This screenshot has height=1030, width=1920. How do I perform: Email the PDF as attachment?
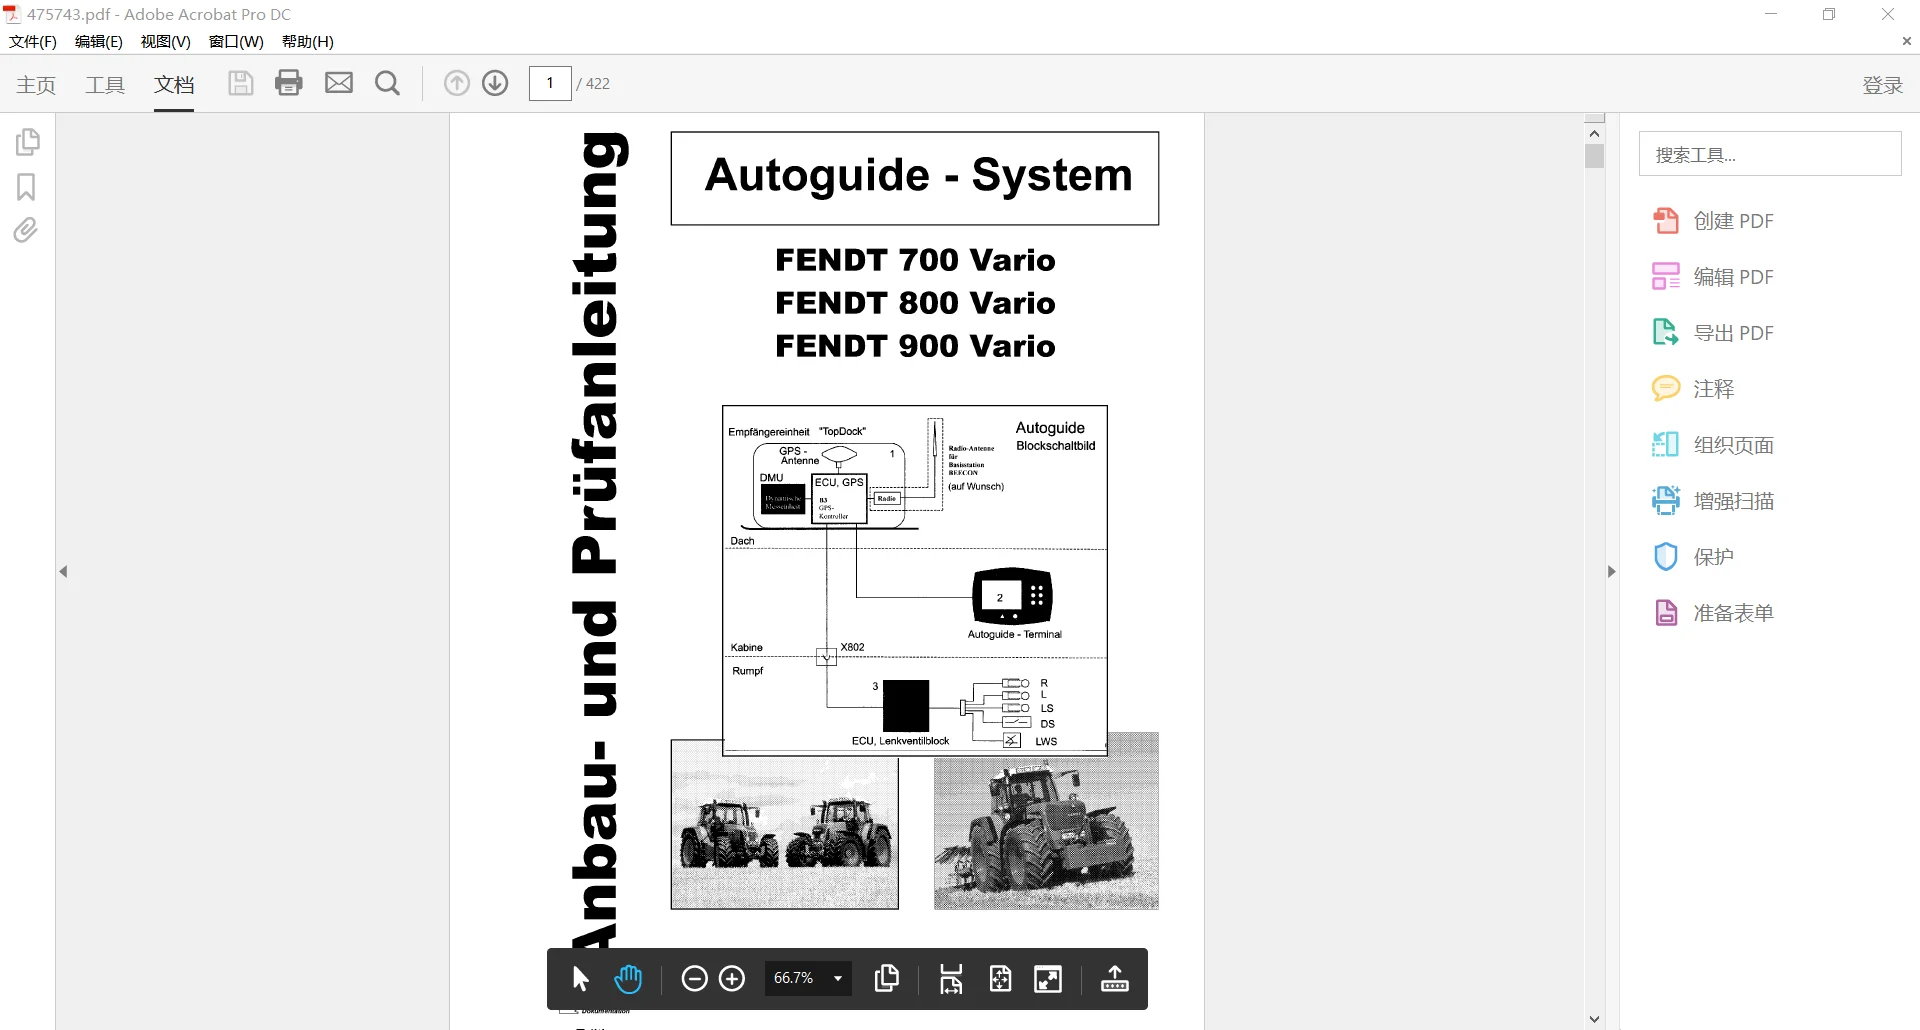click(x=339, y=83)
